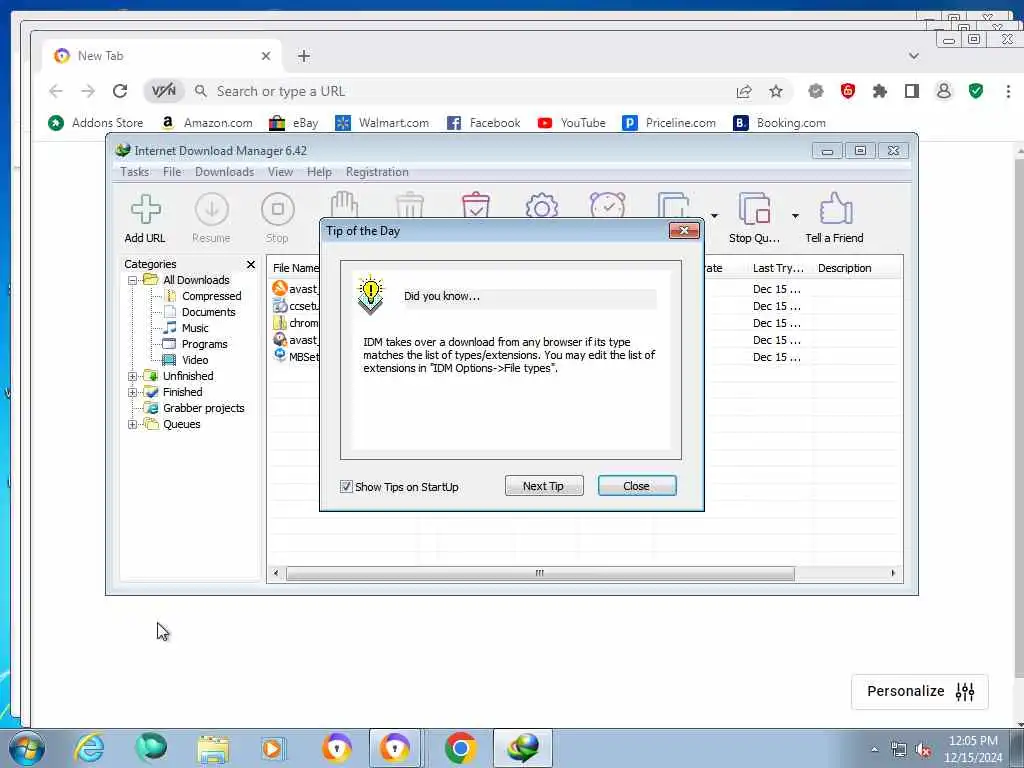Open the browser profile avatar icon
Viewport: 1024px width, 768px height.
click(944, 91)
